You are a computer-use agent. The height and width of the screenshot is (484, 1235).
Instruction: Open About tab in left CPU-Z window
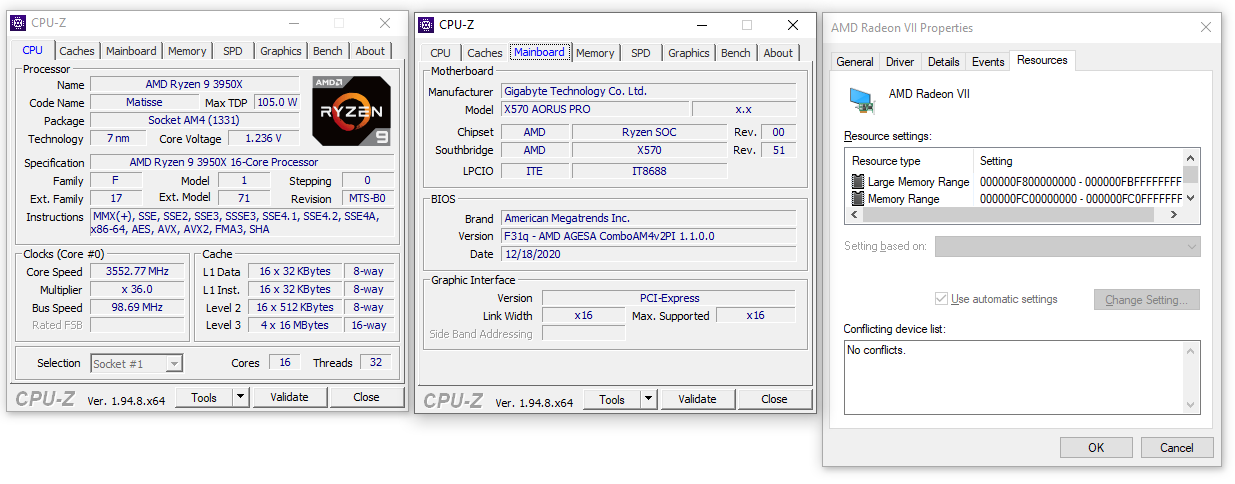(x=370, y=51)
